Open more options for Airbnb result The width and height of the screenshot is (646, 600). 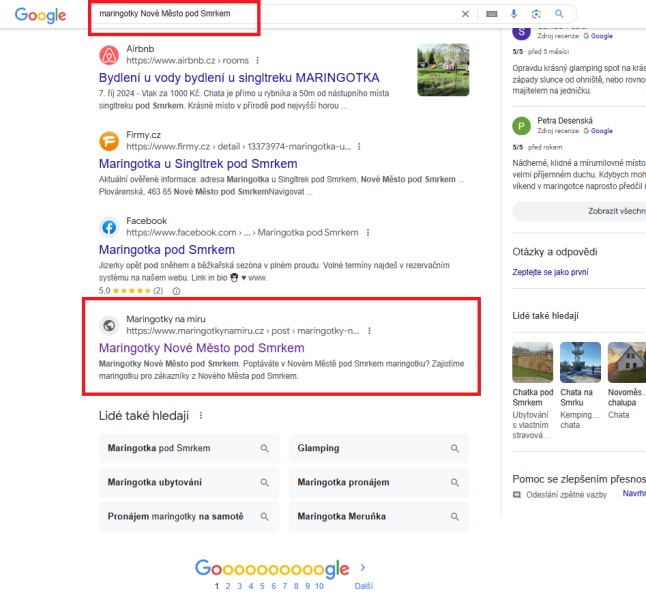(257, 61)
